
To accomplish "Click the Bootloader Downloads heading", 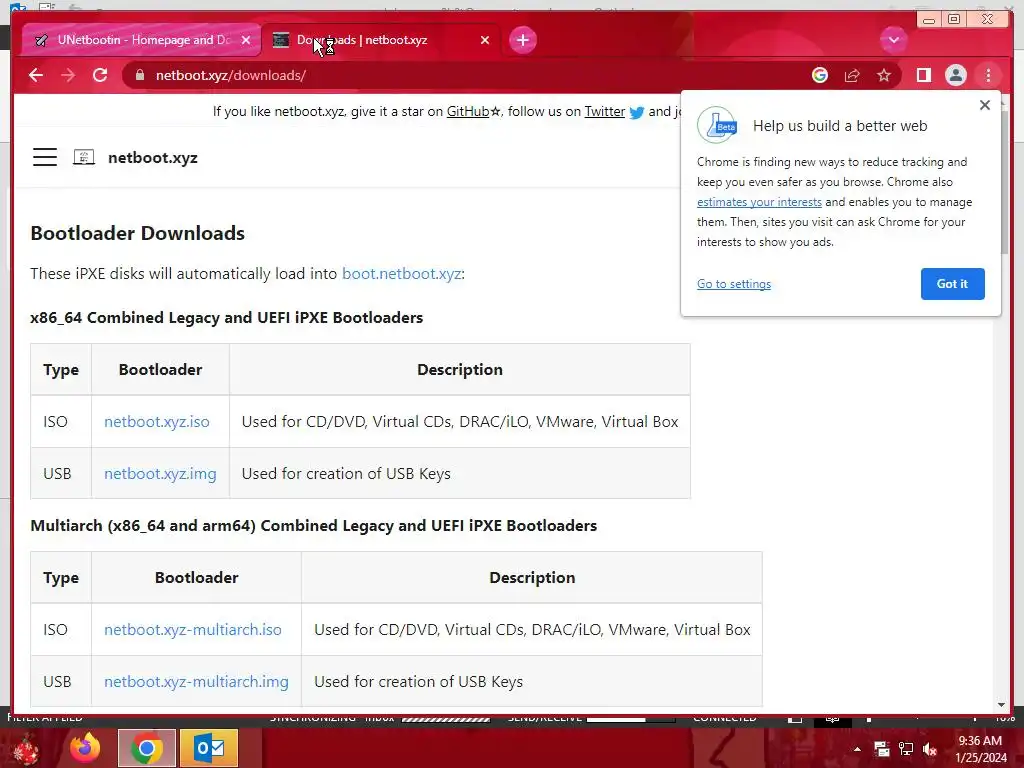I will point(137,232).
